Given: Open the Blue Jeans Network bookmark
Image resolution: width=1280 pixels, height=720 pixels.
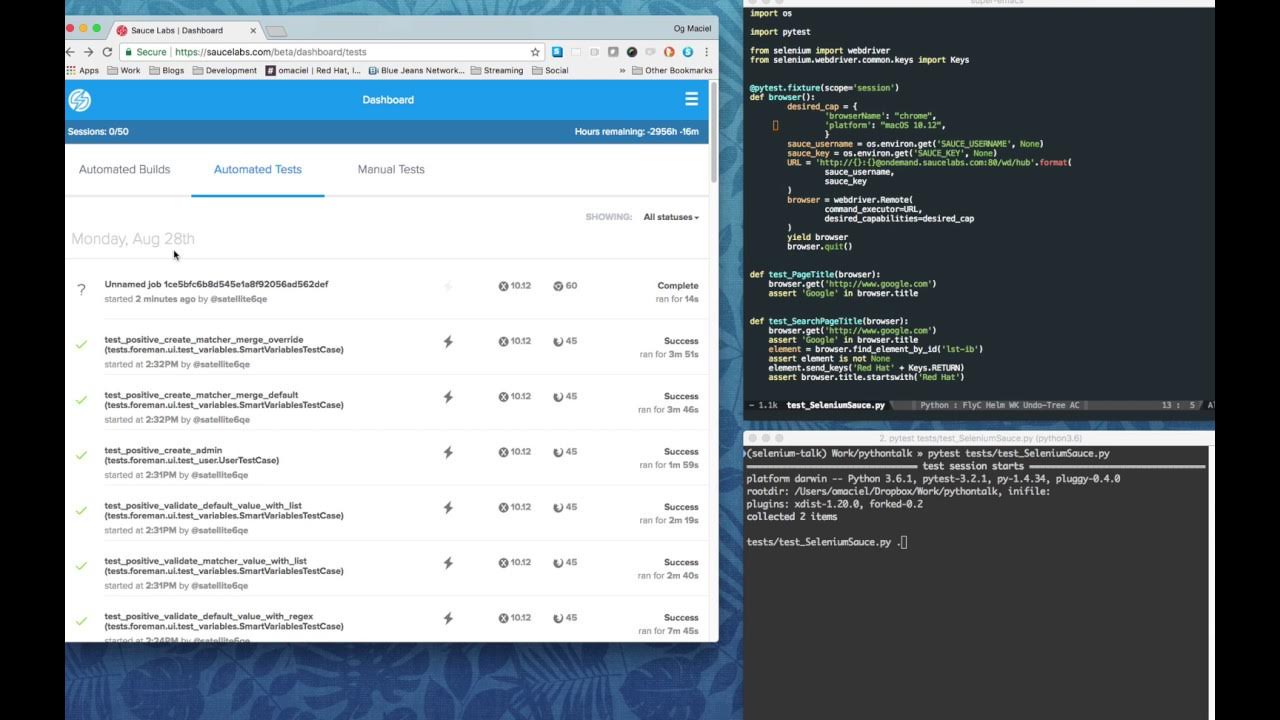Looking at the screenshot, I should [x=417, y=71].
